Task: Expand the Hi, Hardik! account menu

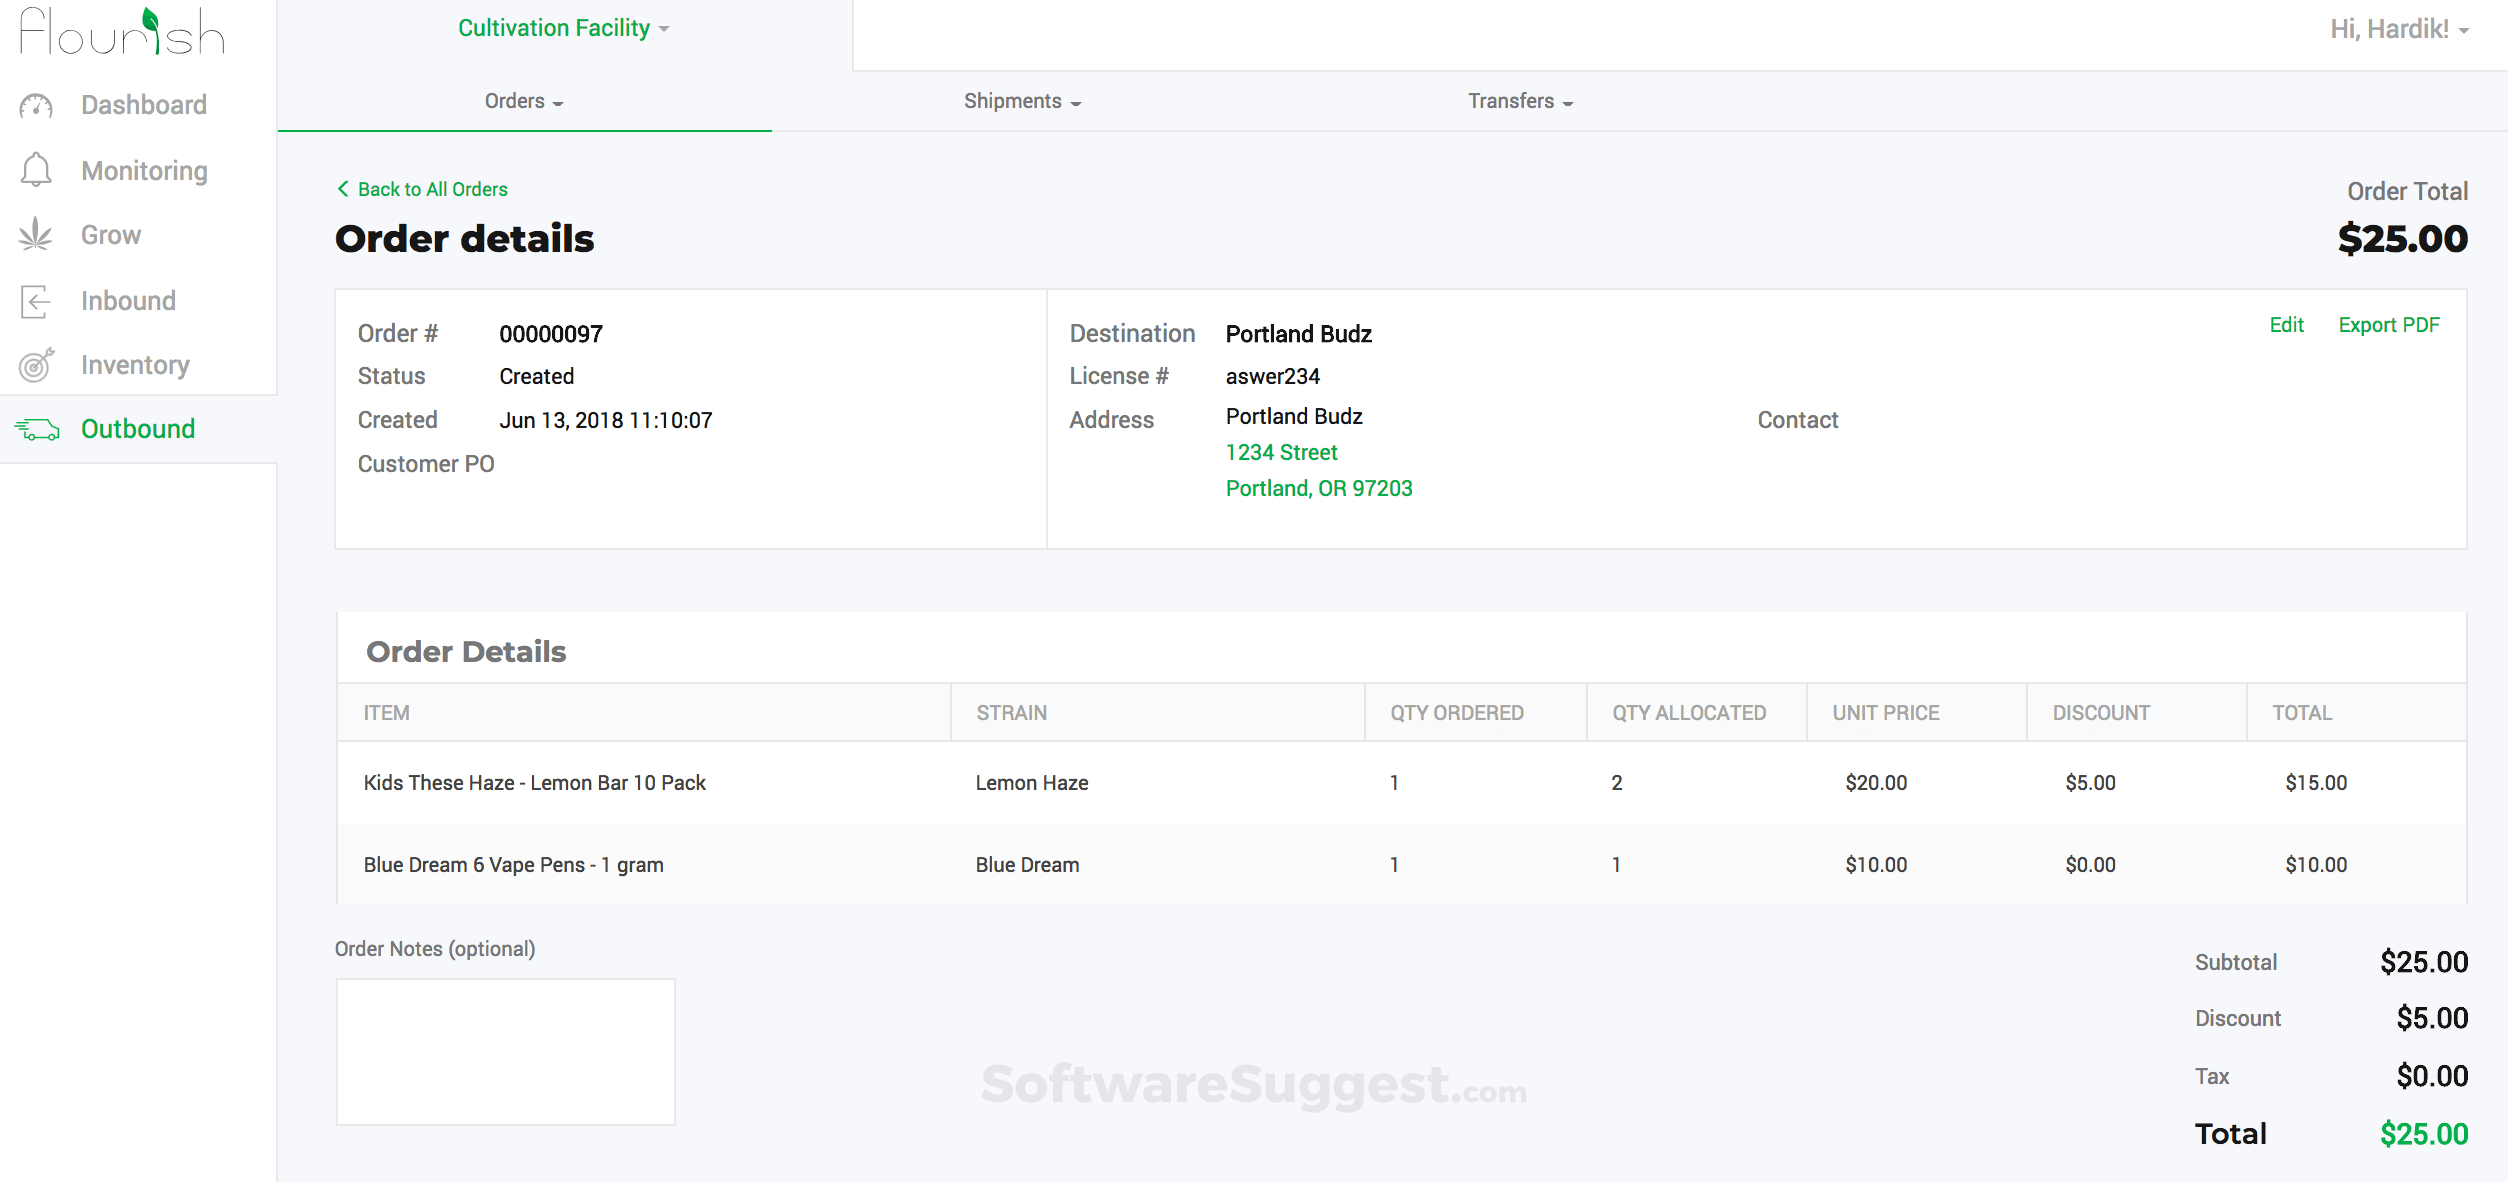Action: point(2394,28)
